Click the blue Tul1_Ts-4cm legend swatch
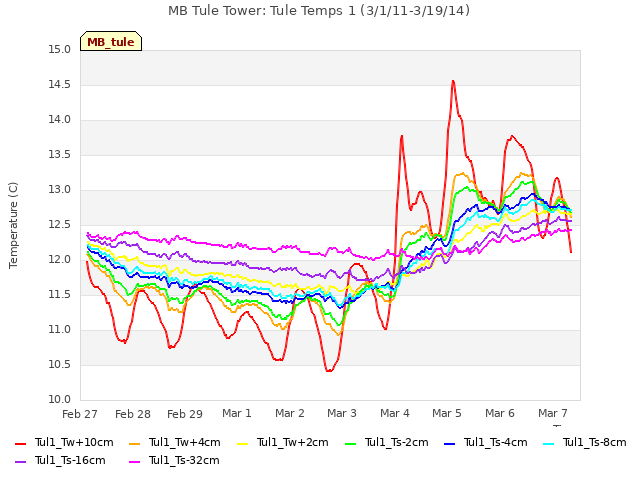This screenshot has width=640, height=480. (450, 444)
